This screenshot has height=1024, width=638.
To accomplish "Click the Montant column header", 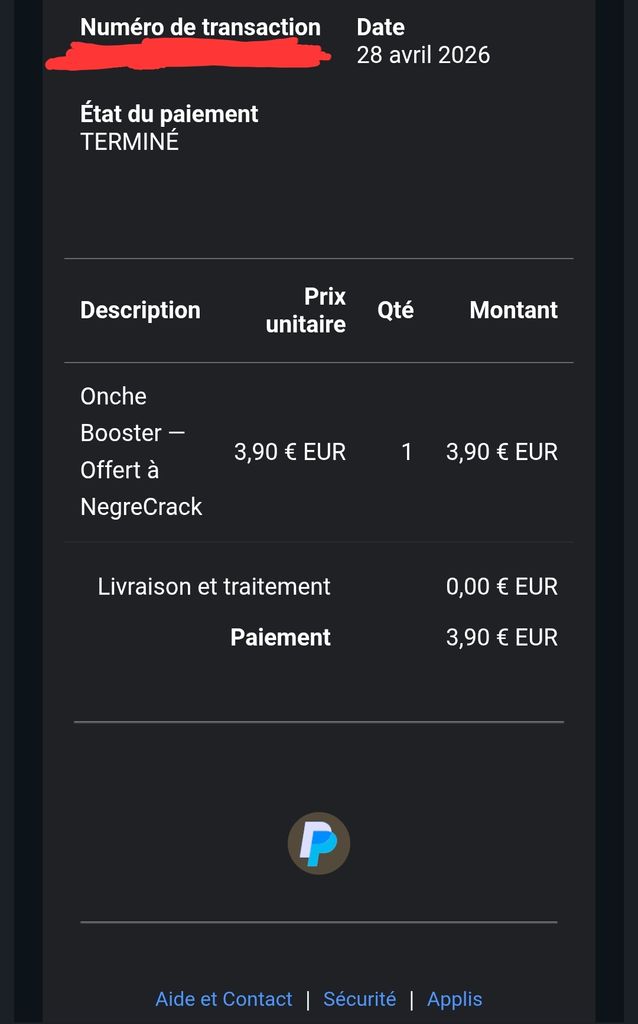I will tap(513, 310).
